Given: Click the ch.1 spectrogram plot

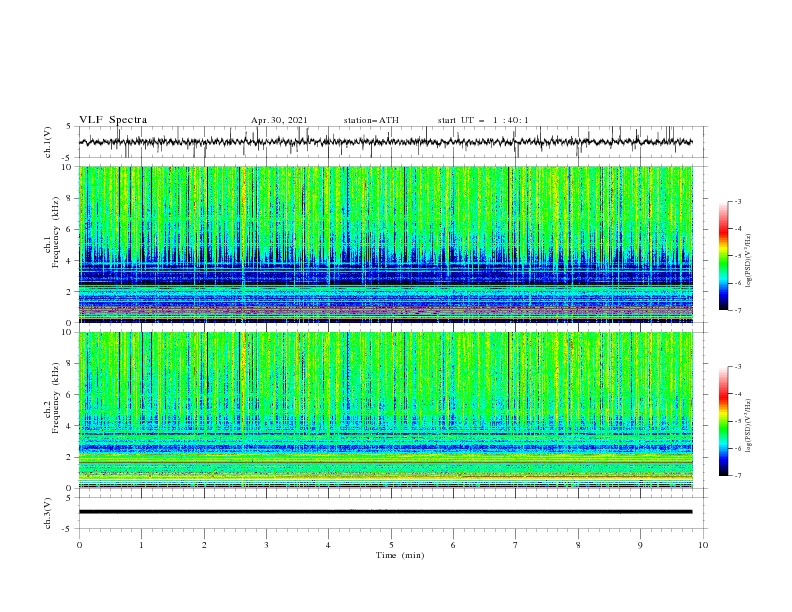Looking at the screenshot, I should click(x=385, y=244).
